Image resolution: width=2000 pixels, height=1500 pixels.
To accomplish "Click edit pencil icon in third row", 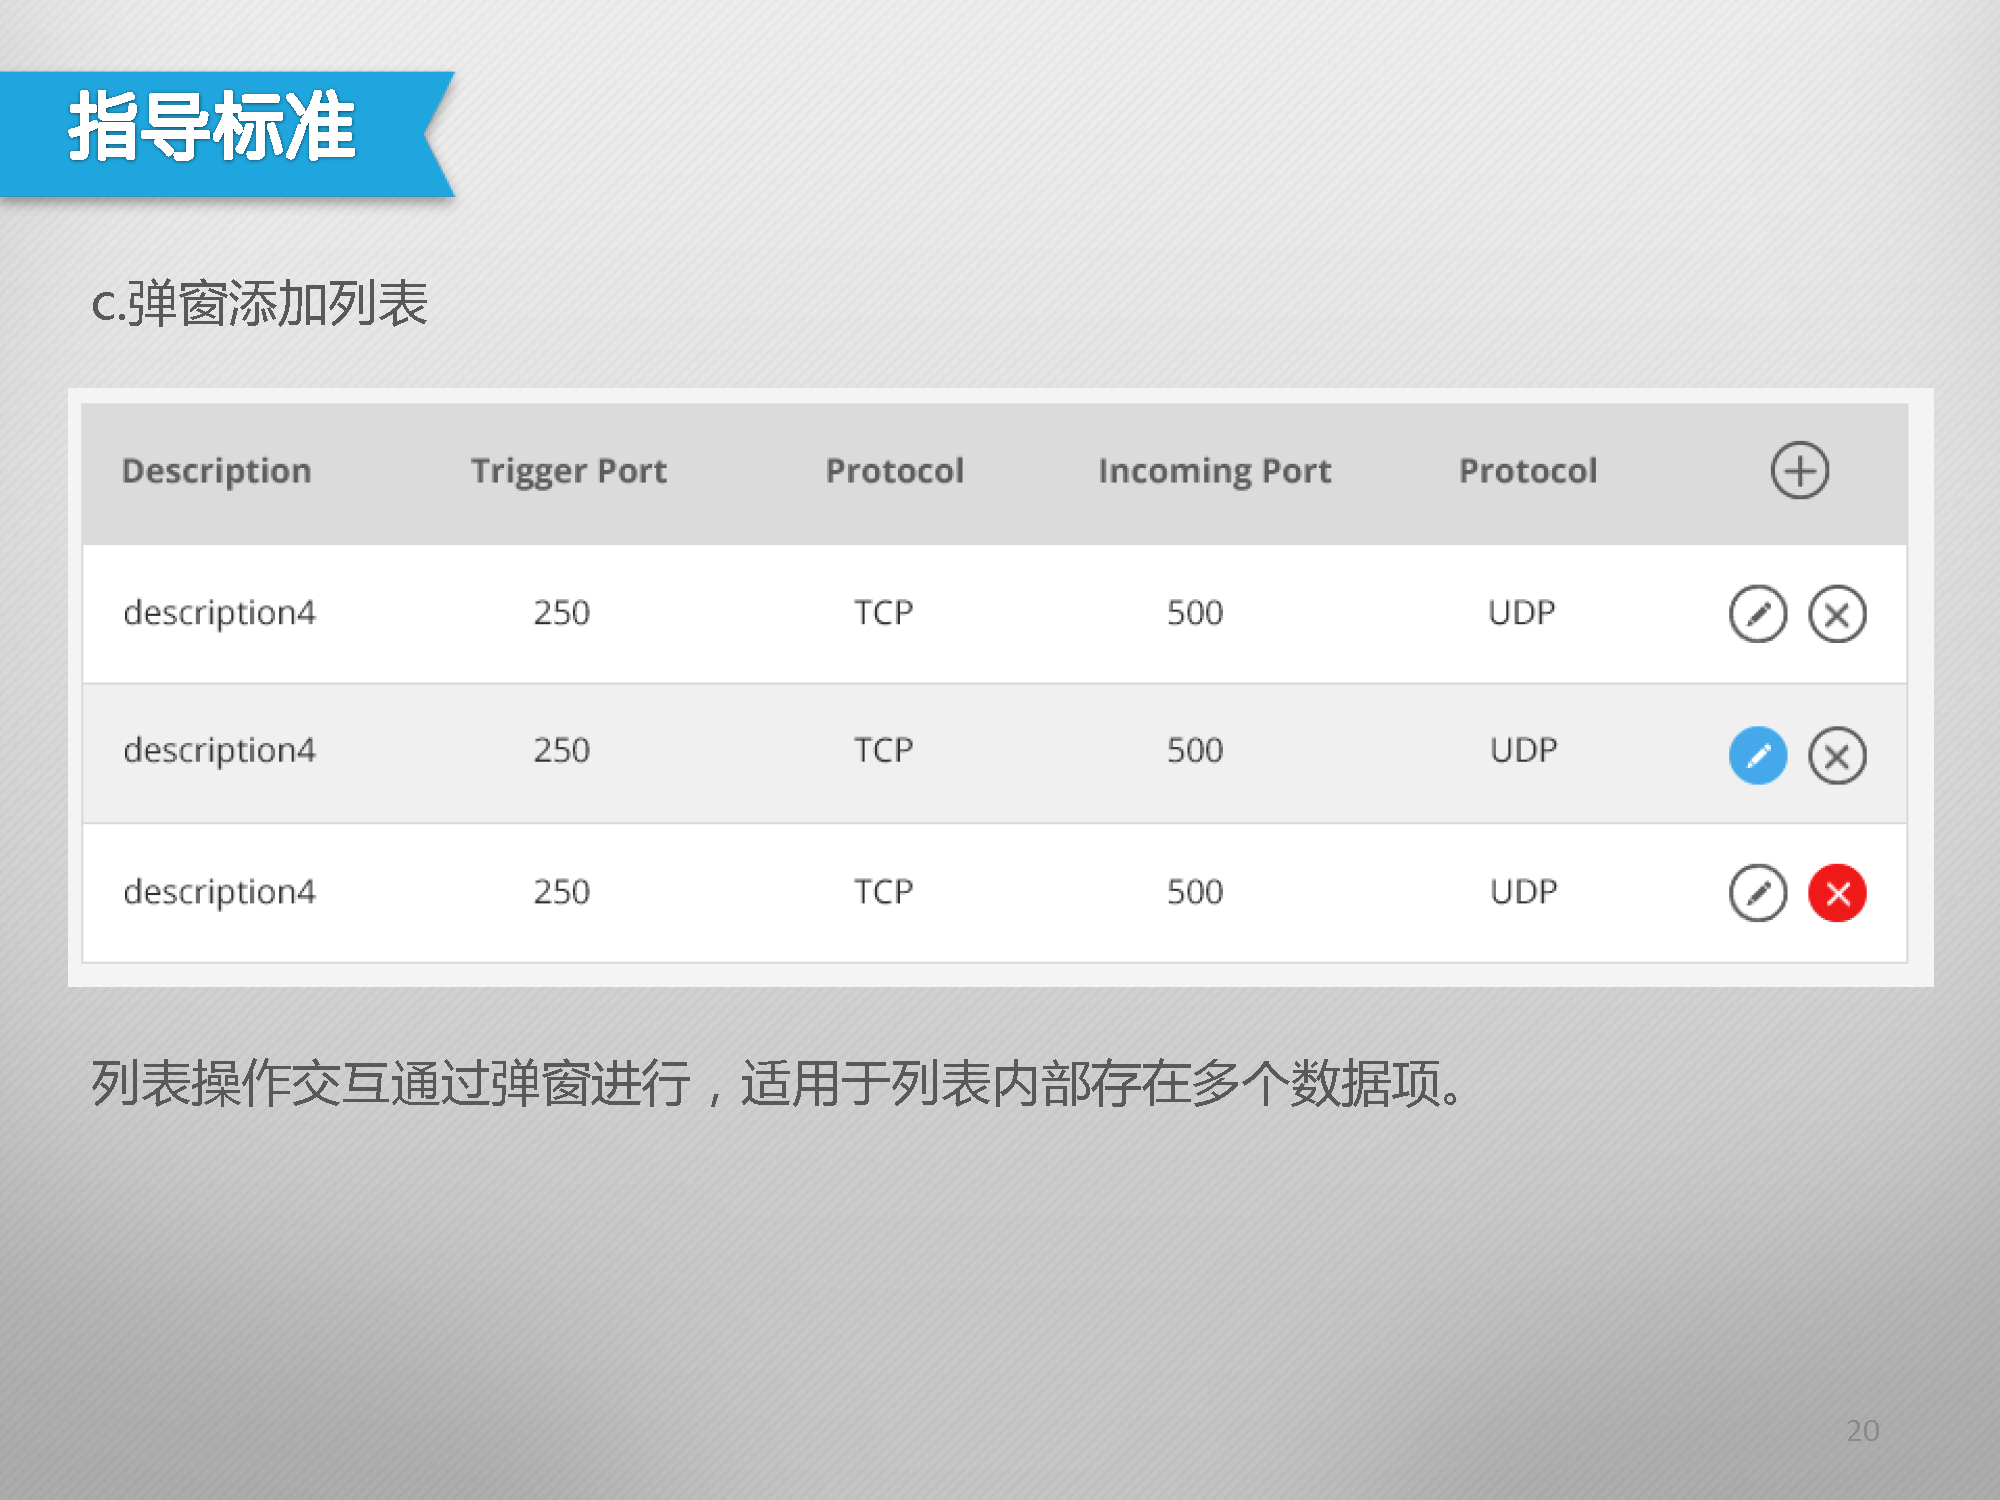I will point(1757,893).
